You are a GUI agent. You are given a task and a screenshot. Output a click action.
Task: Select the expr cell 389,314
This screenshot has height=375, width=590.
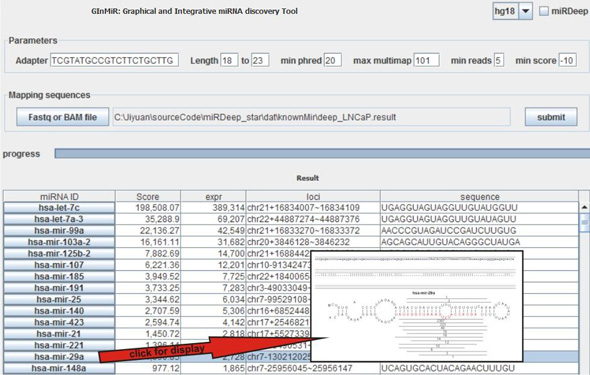click(213, 208)
